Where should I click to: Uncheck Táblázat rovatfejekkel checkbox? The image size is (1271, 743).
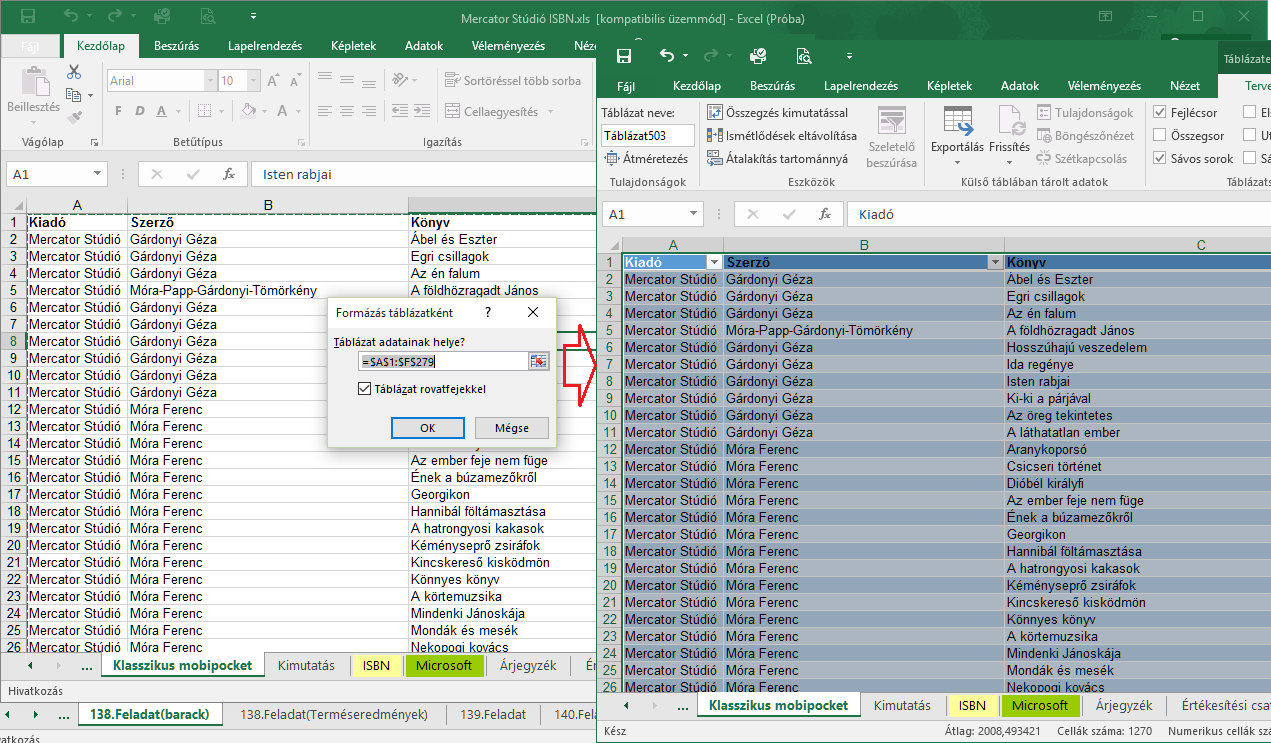(364, 389)
